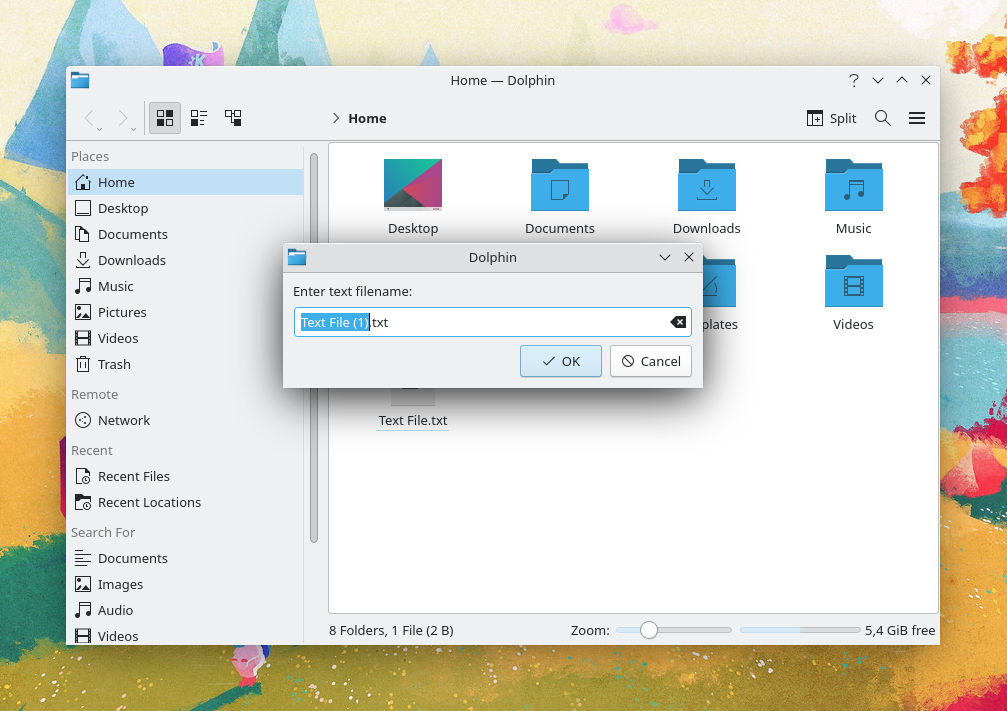1007x711 pixels.
Task: Close the Dolphin filename dialog
Action: point(689,258)
